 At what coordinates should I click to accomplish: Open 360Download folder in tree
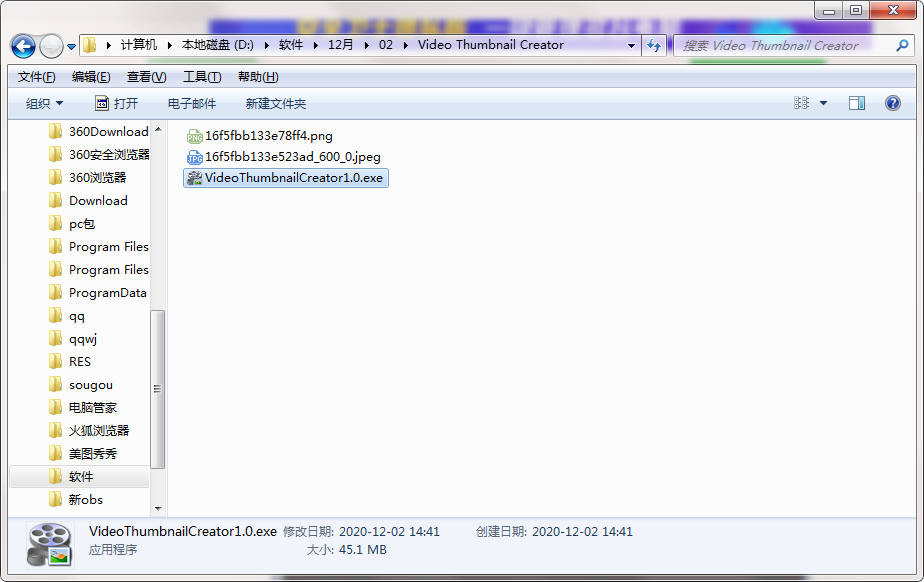point(108,132)
